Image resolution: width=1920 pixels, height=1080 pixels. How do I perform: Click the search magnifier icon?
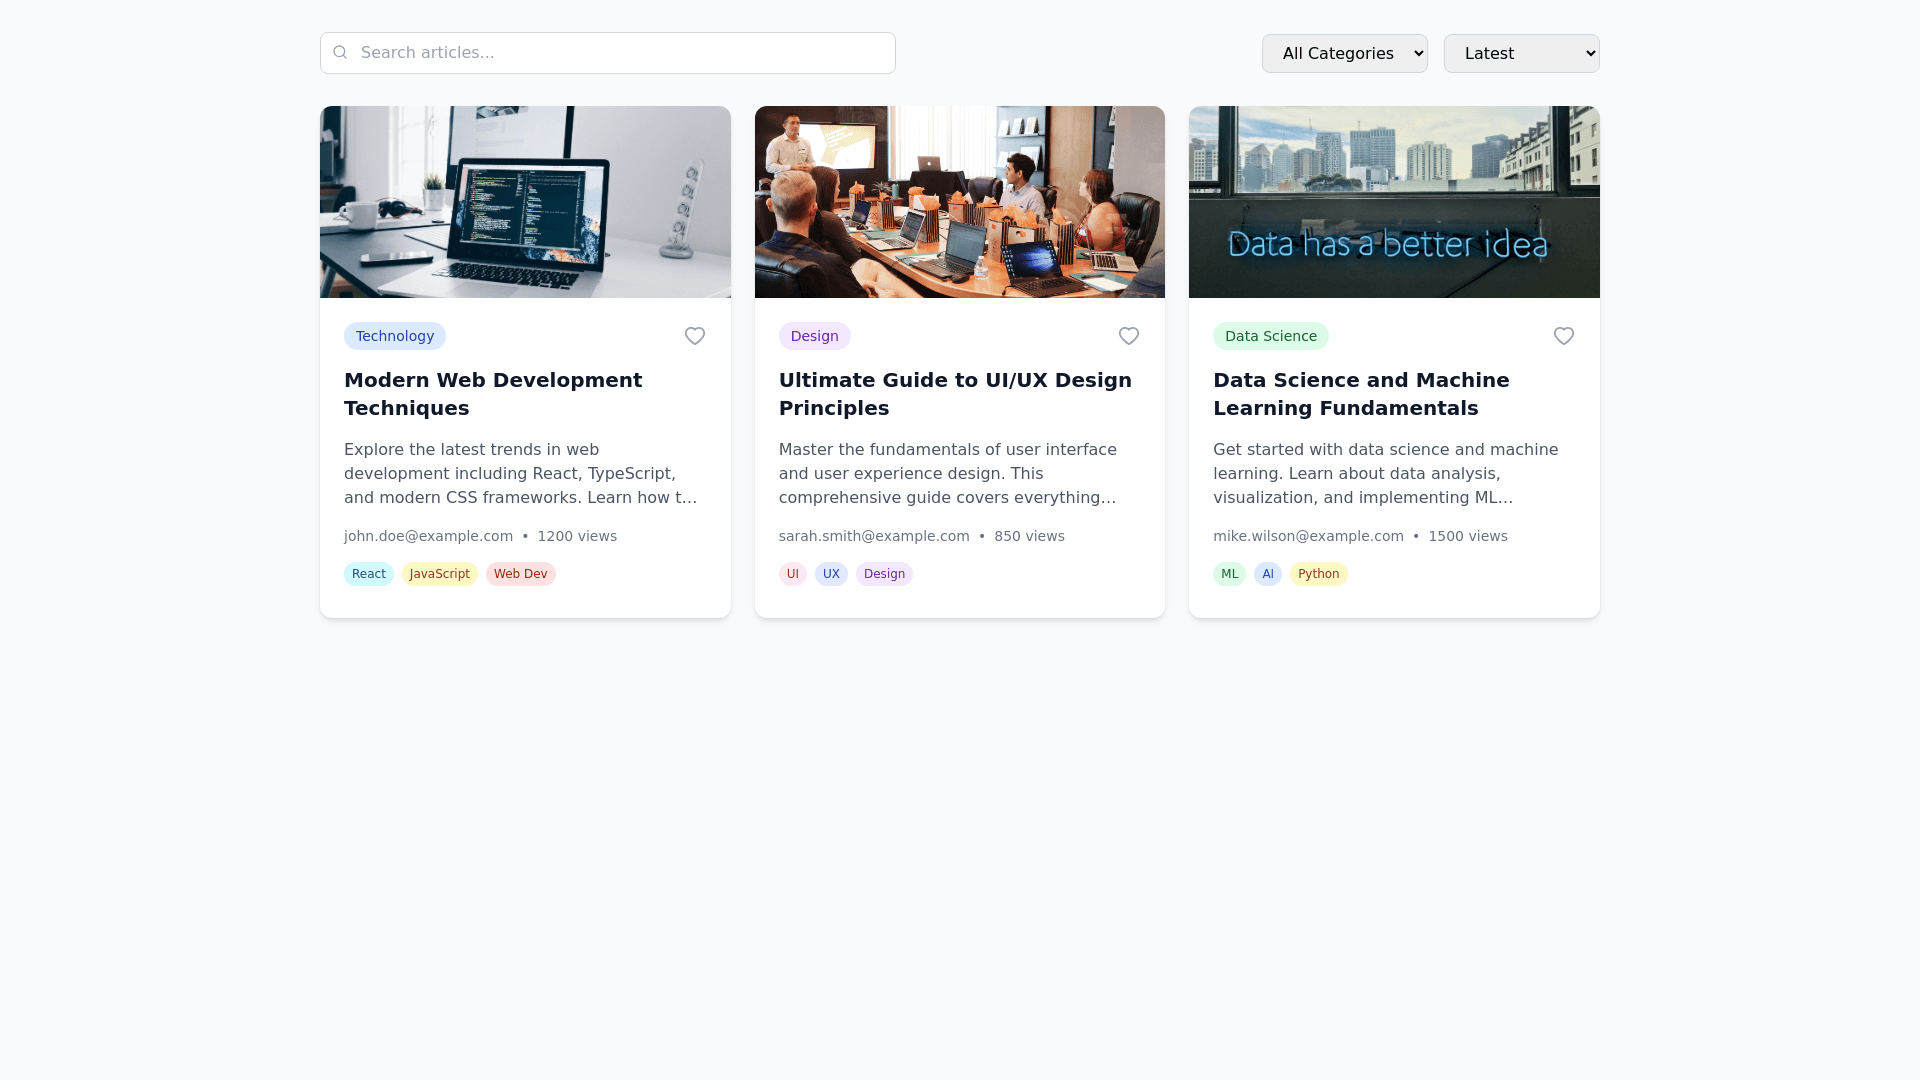340,52
